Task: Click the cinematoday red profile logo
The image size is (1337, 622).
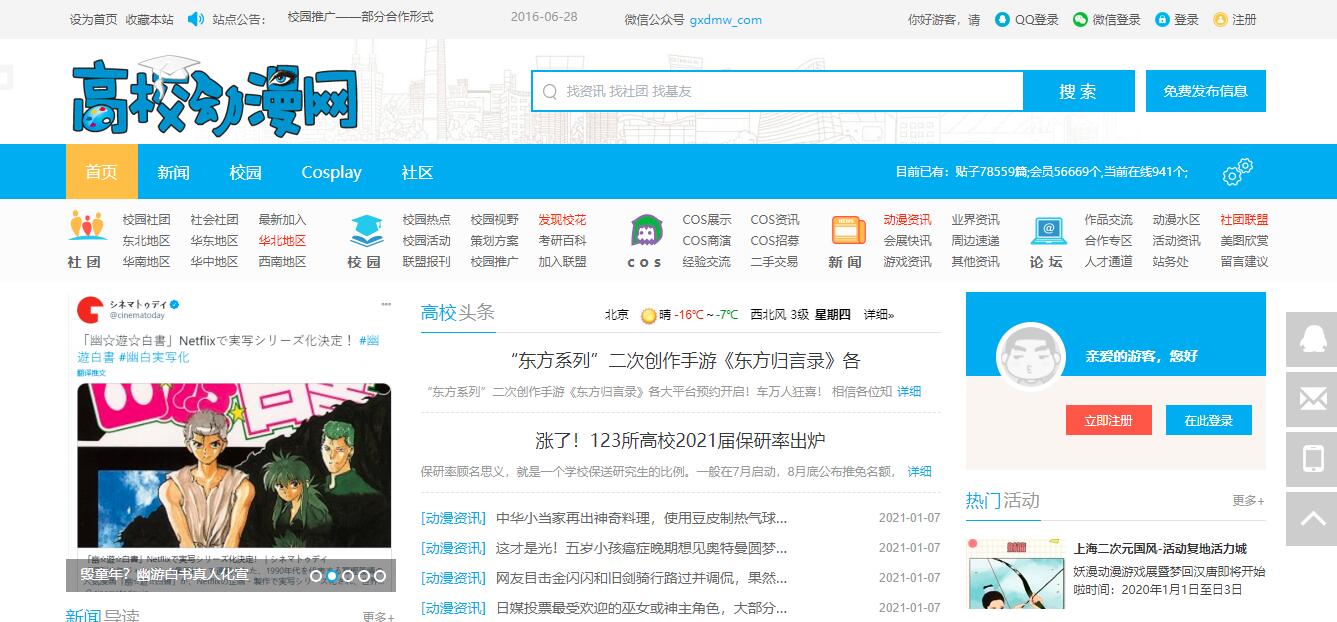Action: tap(90, 308)
